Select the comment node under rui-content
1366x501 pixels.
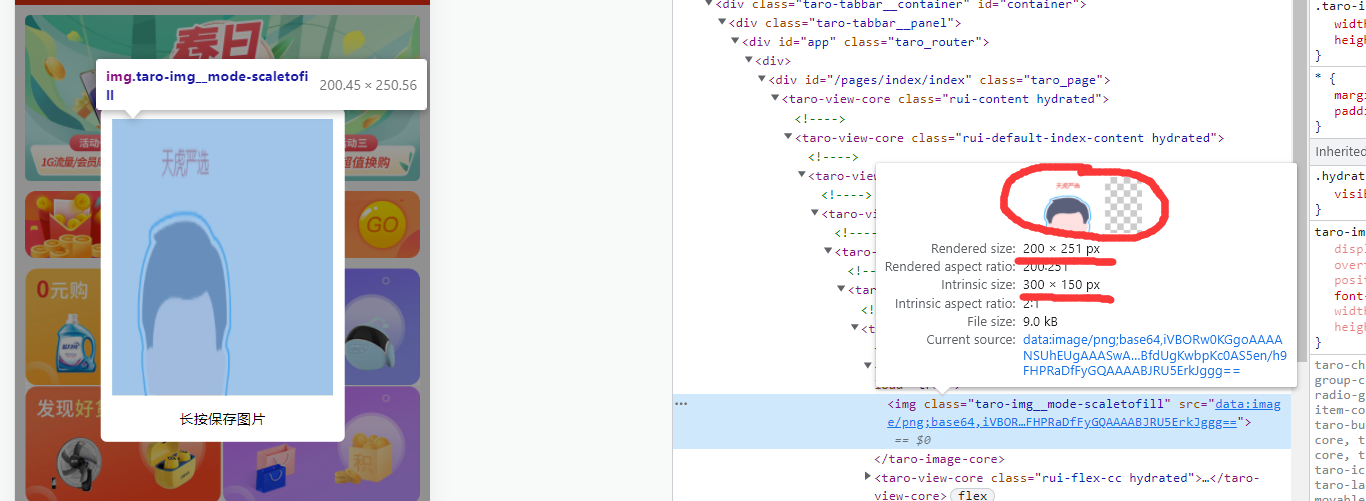point(820,118)
